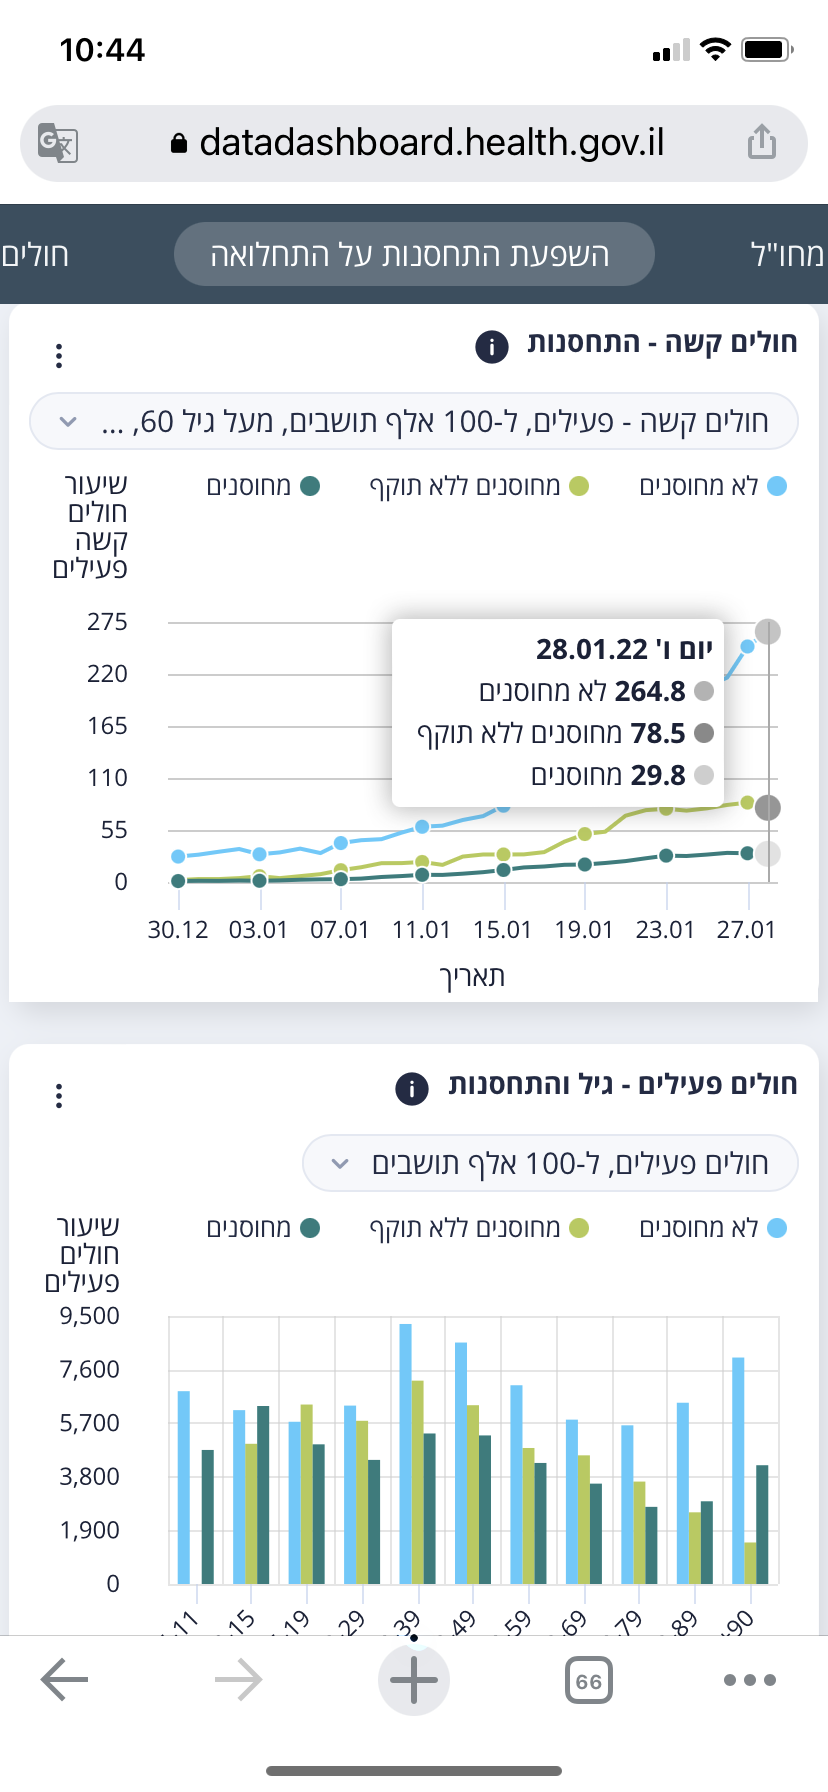Screen dimensions: 828x1792
Task: Toggle מחוסנים series in bar chart legend
Action: pyautogui.click(x=262, y=1228)
